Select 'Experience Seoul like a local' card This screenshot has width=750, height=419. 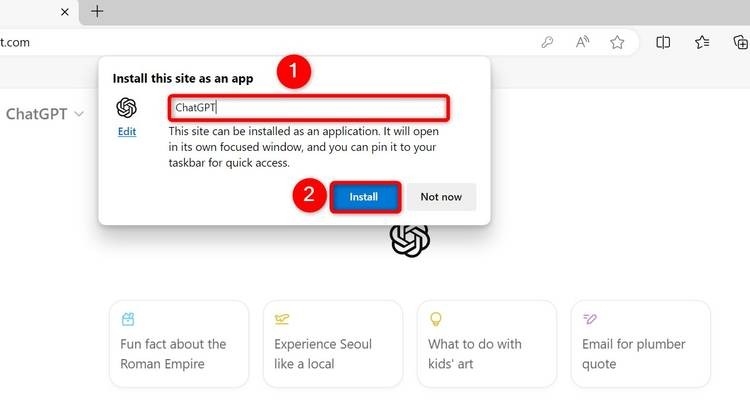pyautogui.click(x=333, y=344)
